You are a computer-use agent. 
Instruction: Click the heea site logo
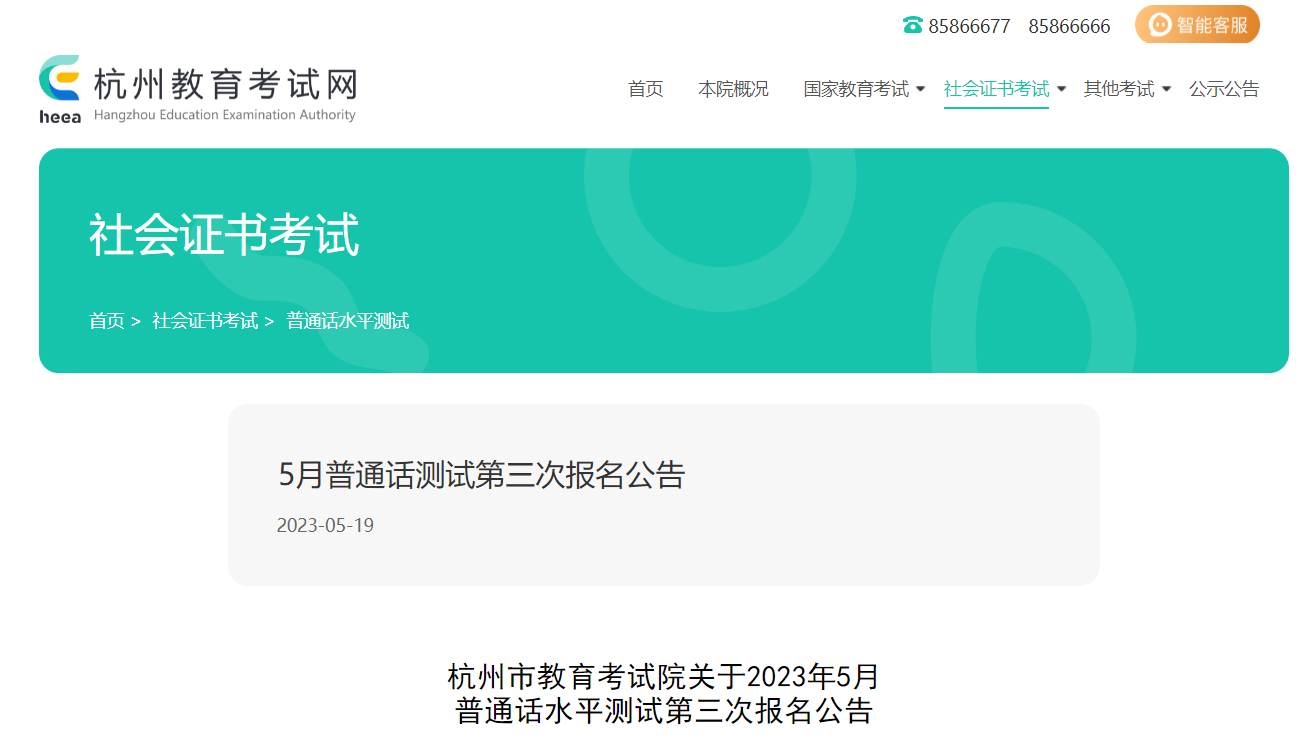(60, 88)
